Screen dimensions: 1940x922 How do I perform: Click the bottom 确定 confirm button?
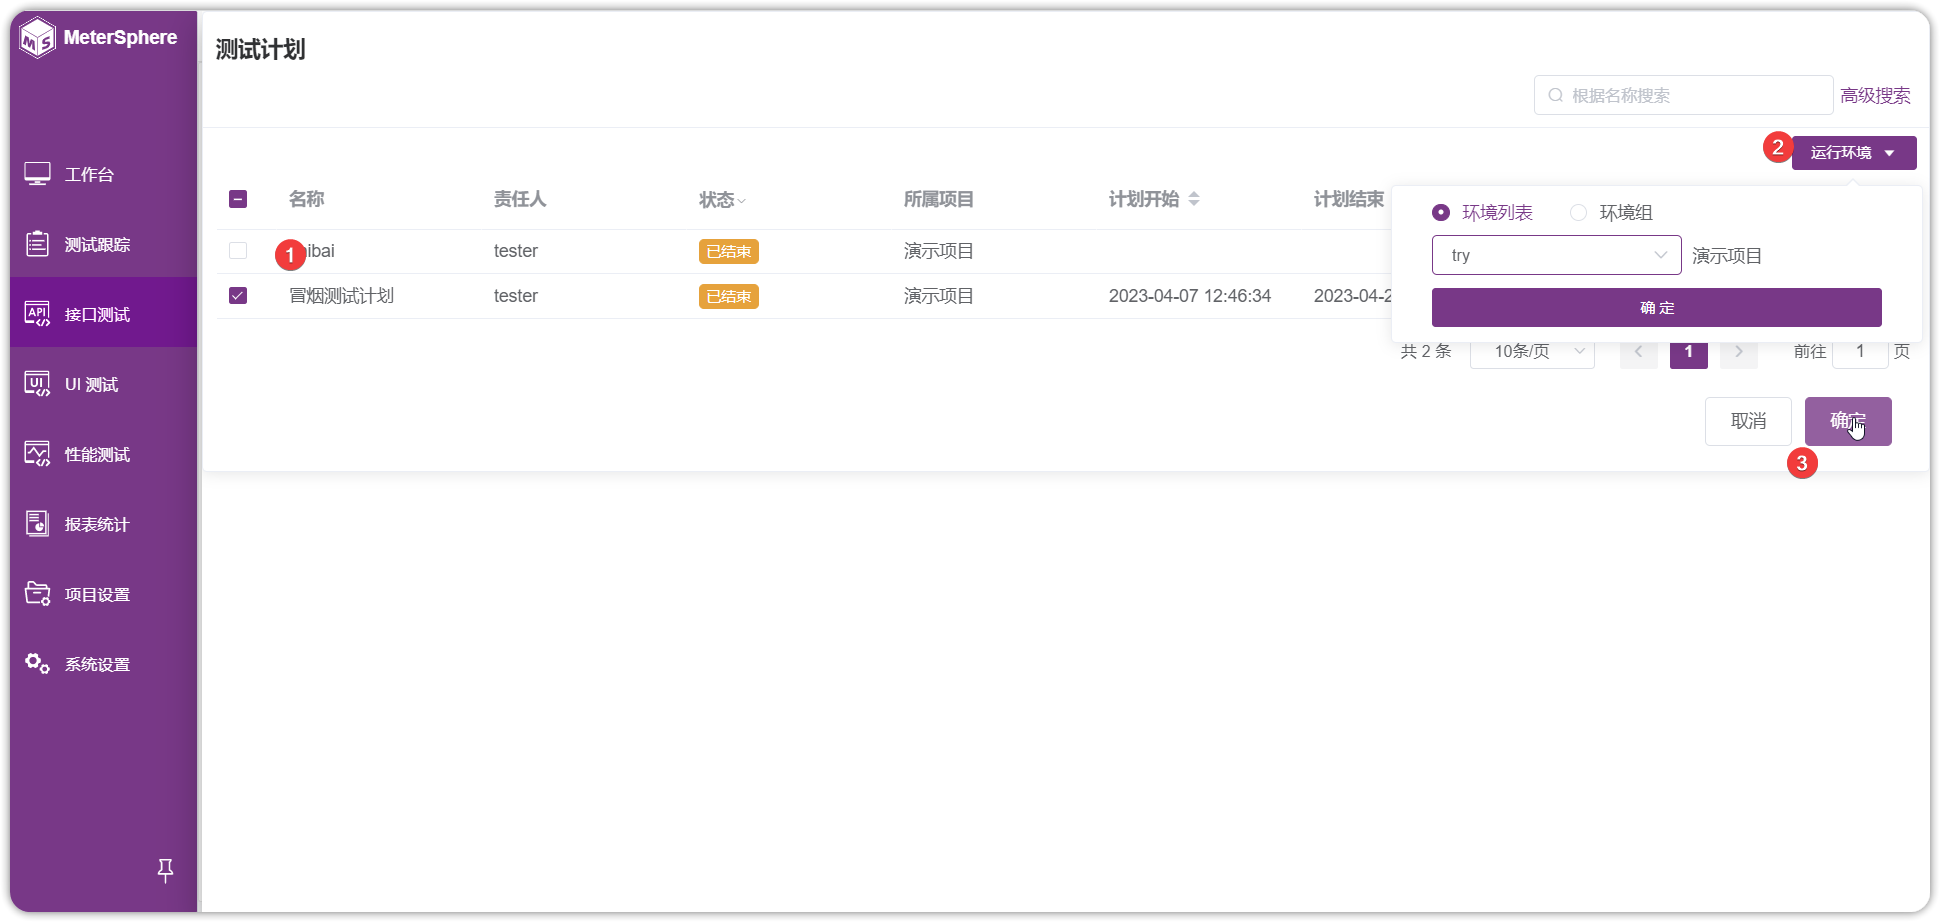coord(1847,421)
